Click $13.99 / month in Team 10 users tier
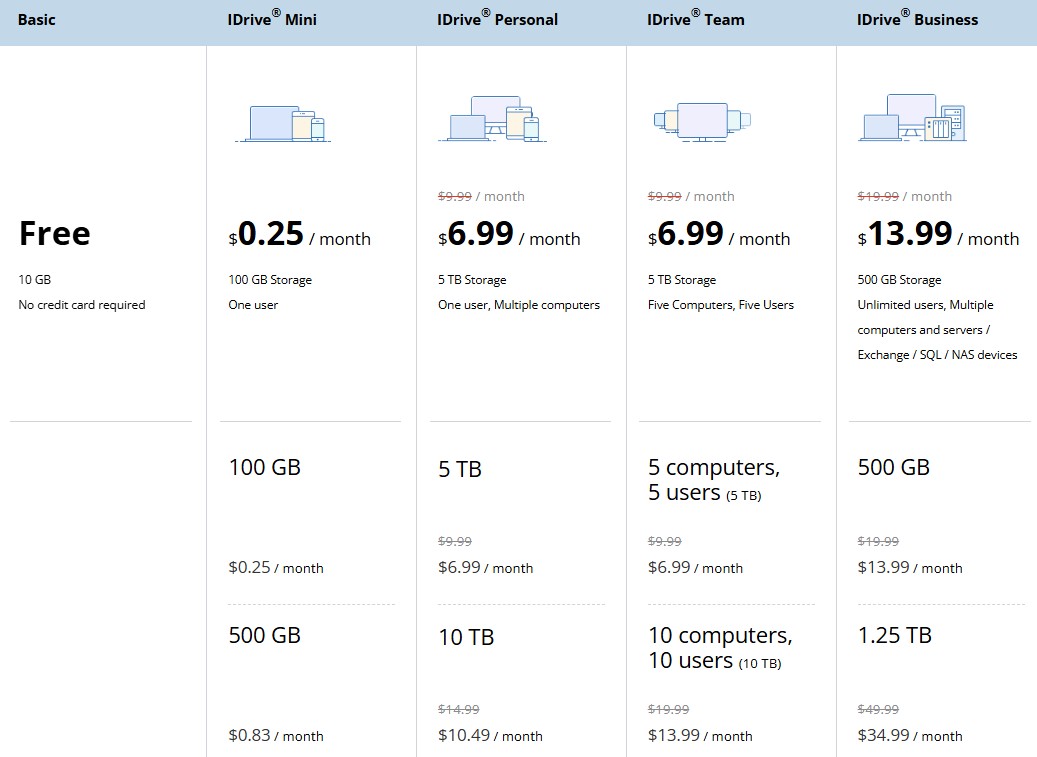1037x757 pixels. (700, 736)
